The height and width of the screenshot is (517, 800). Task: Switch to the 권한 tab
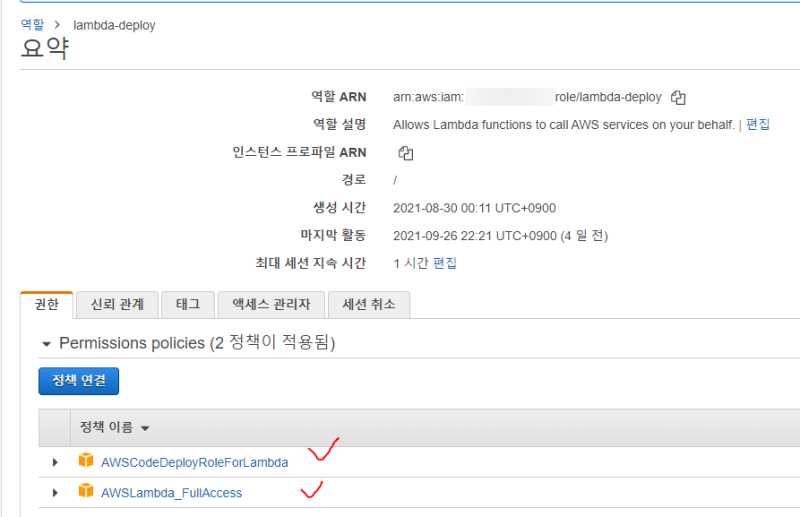[46, 305]
